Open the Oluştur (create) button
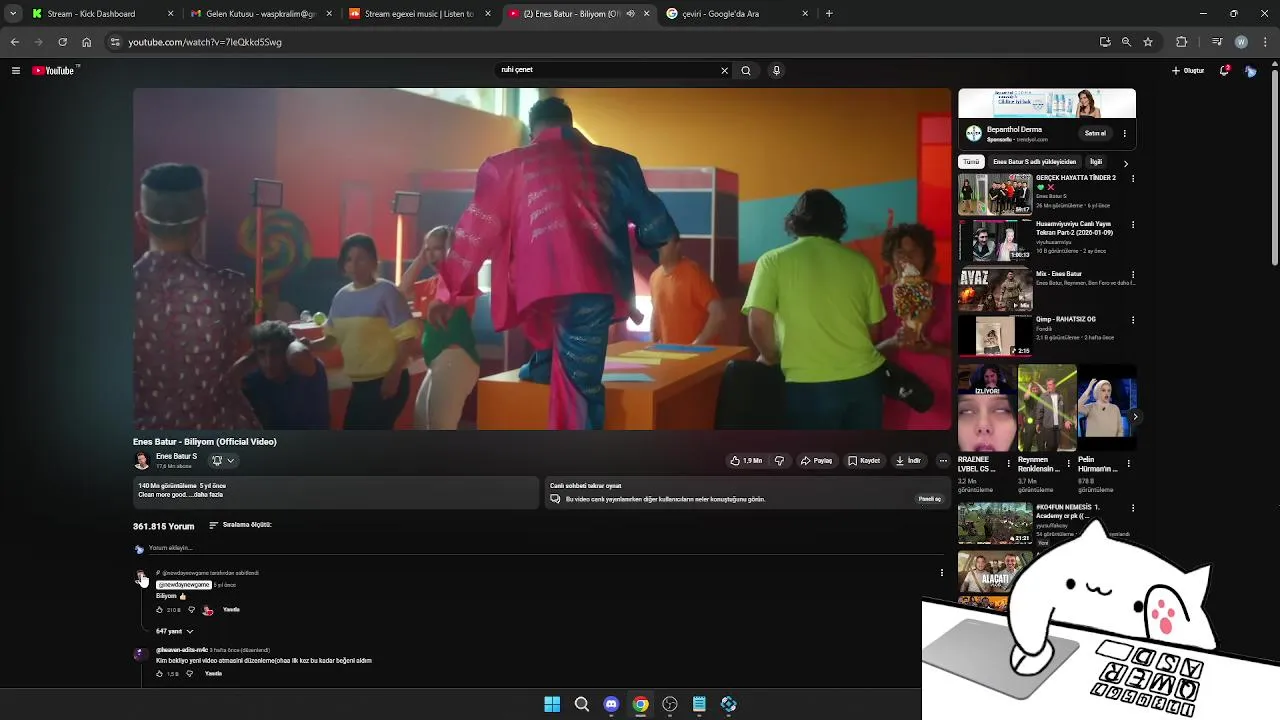This screenshot has height=720, width=1280. click(1188, 71)
